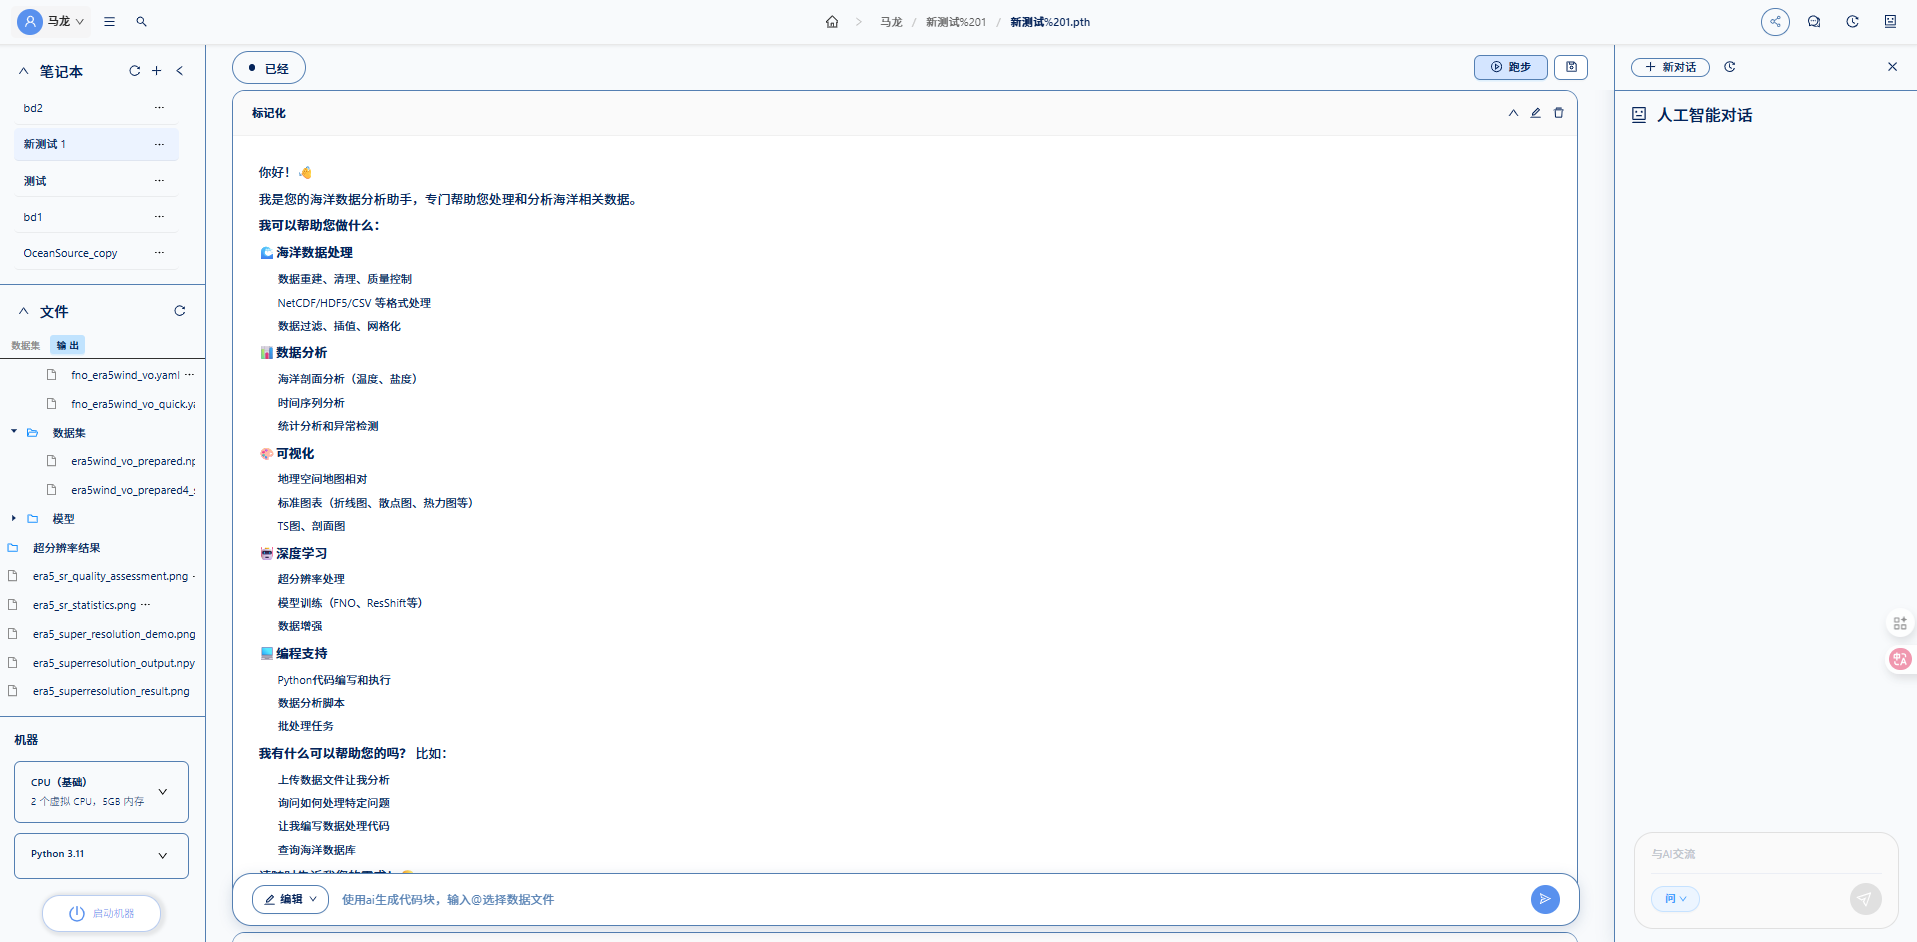This screenshot has height=942, width=1917.
Task: Switch to the 数据集 tab
Action: 26,345
